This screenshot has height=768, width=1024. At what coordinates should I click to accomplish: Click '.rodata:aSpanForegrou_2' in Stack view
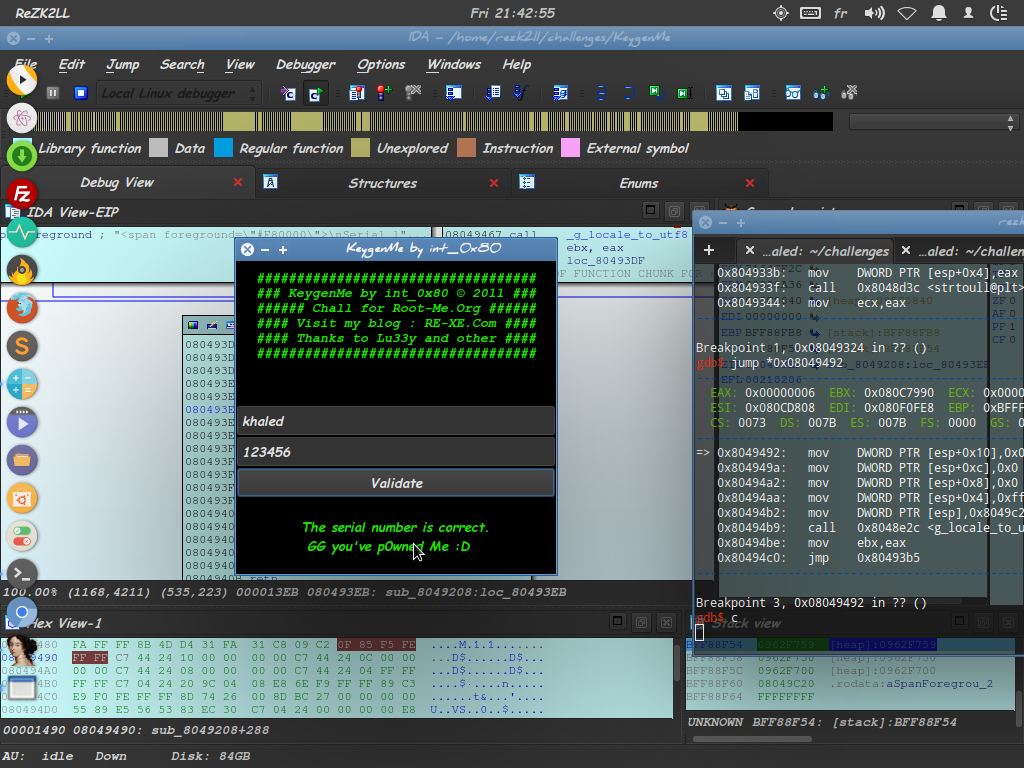coord(911,684)
